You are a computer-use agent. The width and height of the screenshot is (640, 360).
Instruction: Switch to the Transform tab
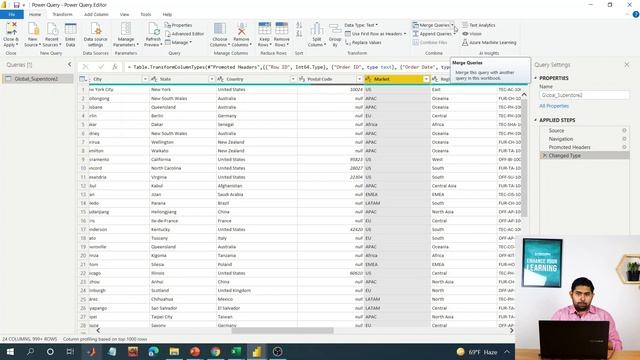pyautogui.click(x=62, y=14)
